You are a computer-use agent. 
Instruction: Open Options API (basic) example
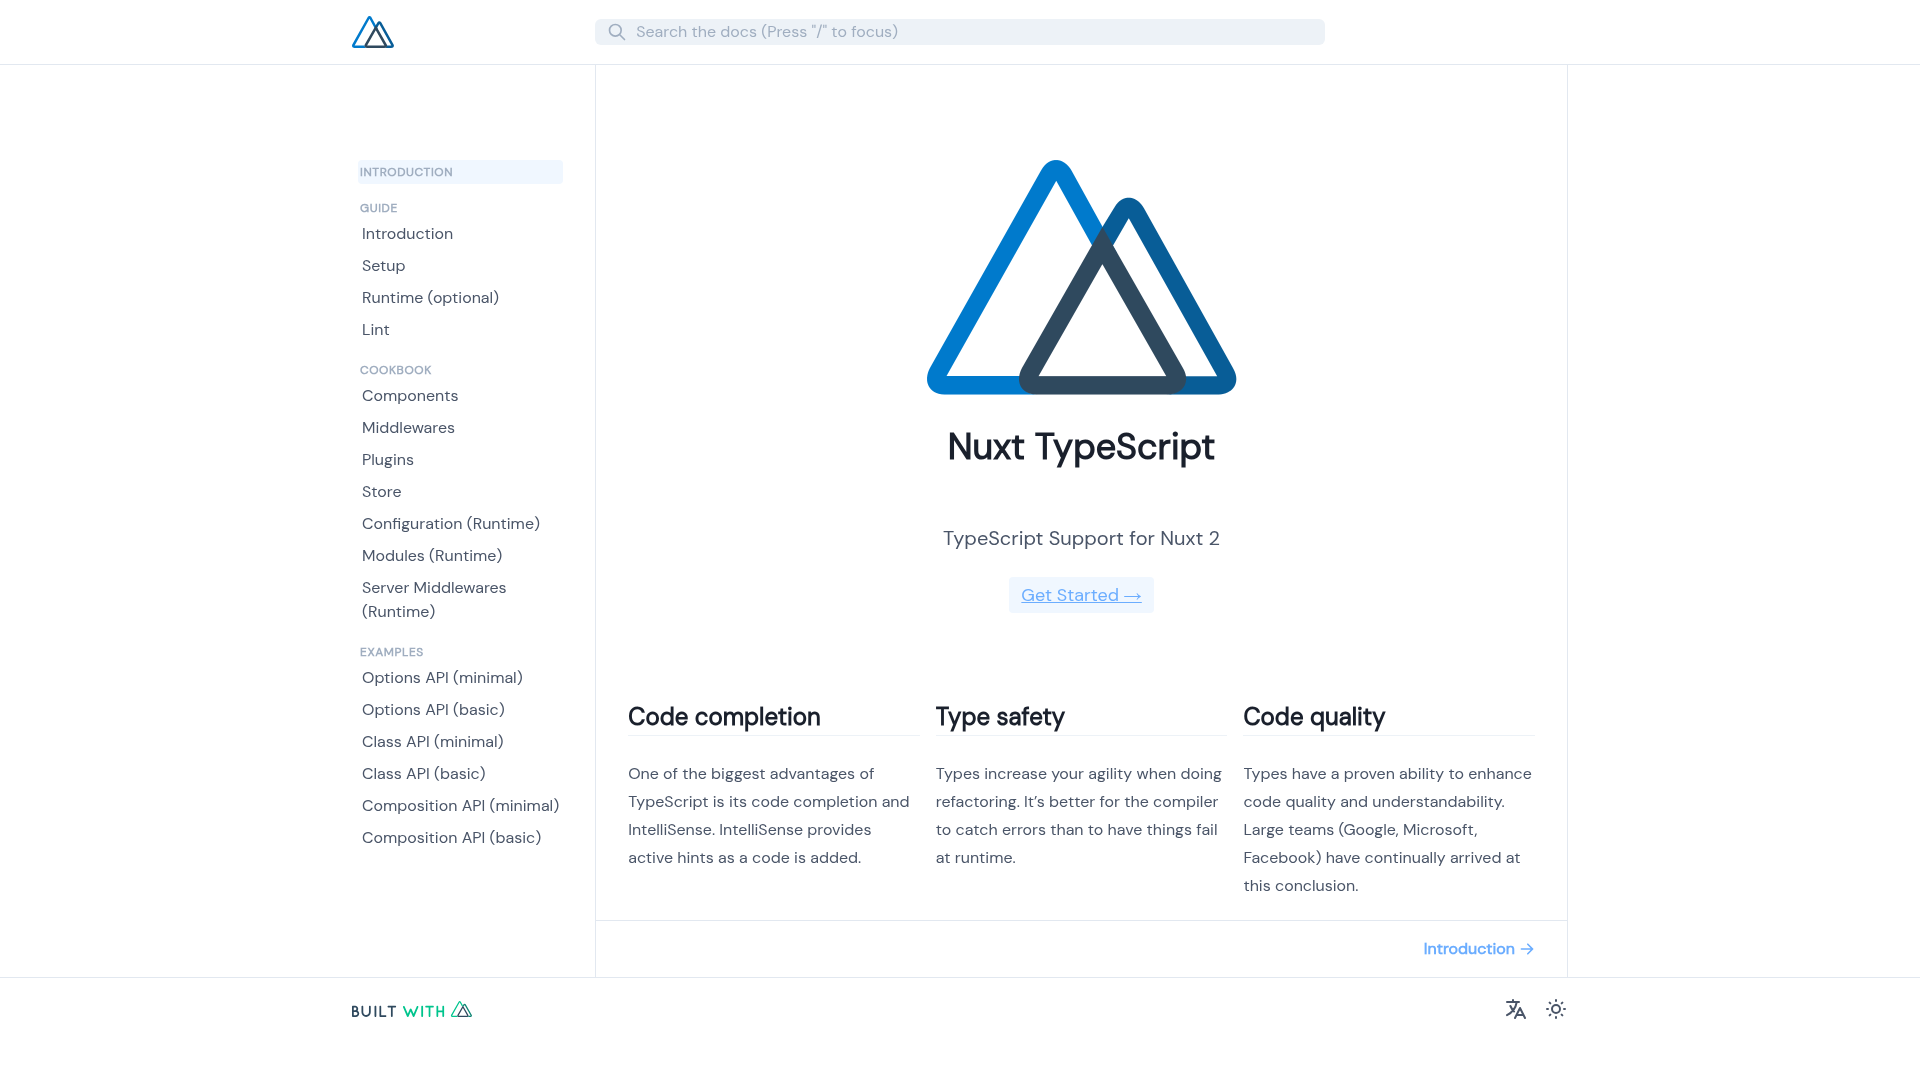[x=433, y=710]
